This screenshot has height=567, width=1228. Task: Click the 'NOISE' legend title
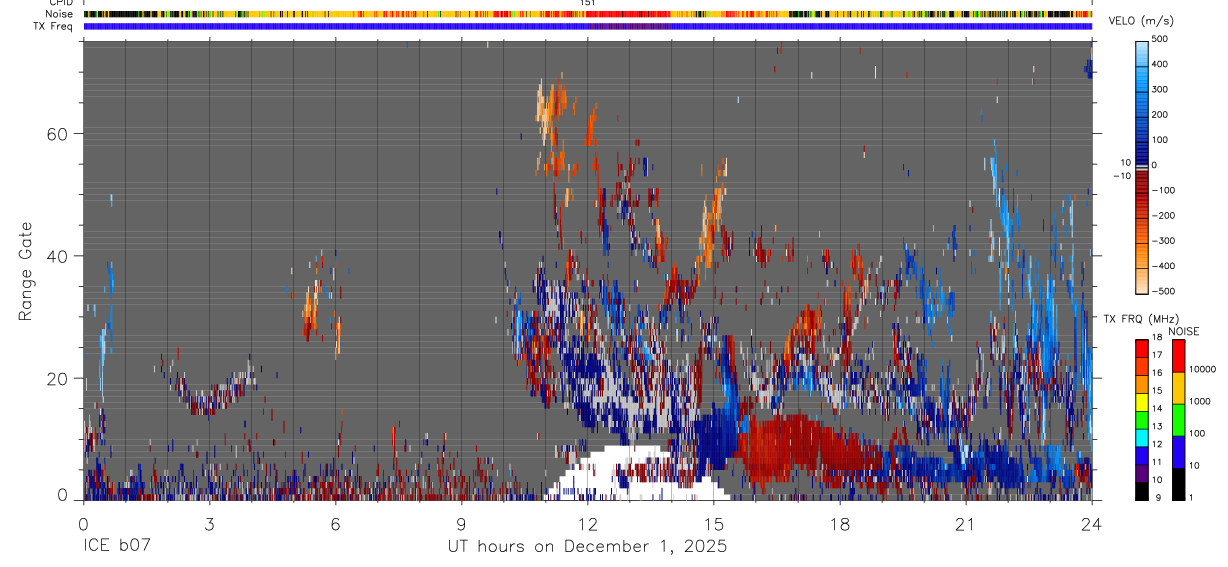[x=1183, y=331]
